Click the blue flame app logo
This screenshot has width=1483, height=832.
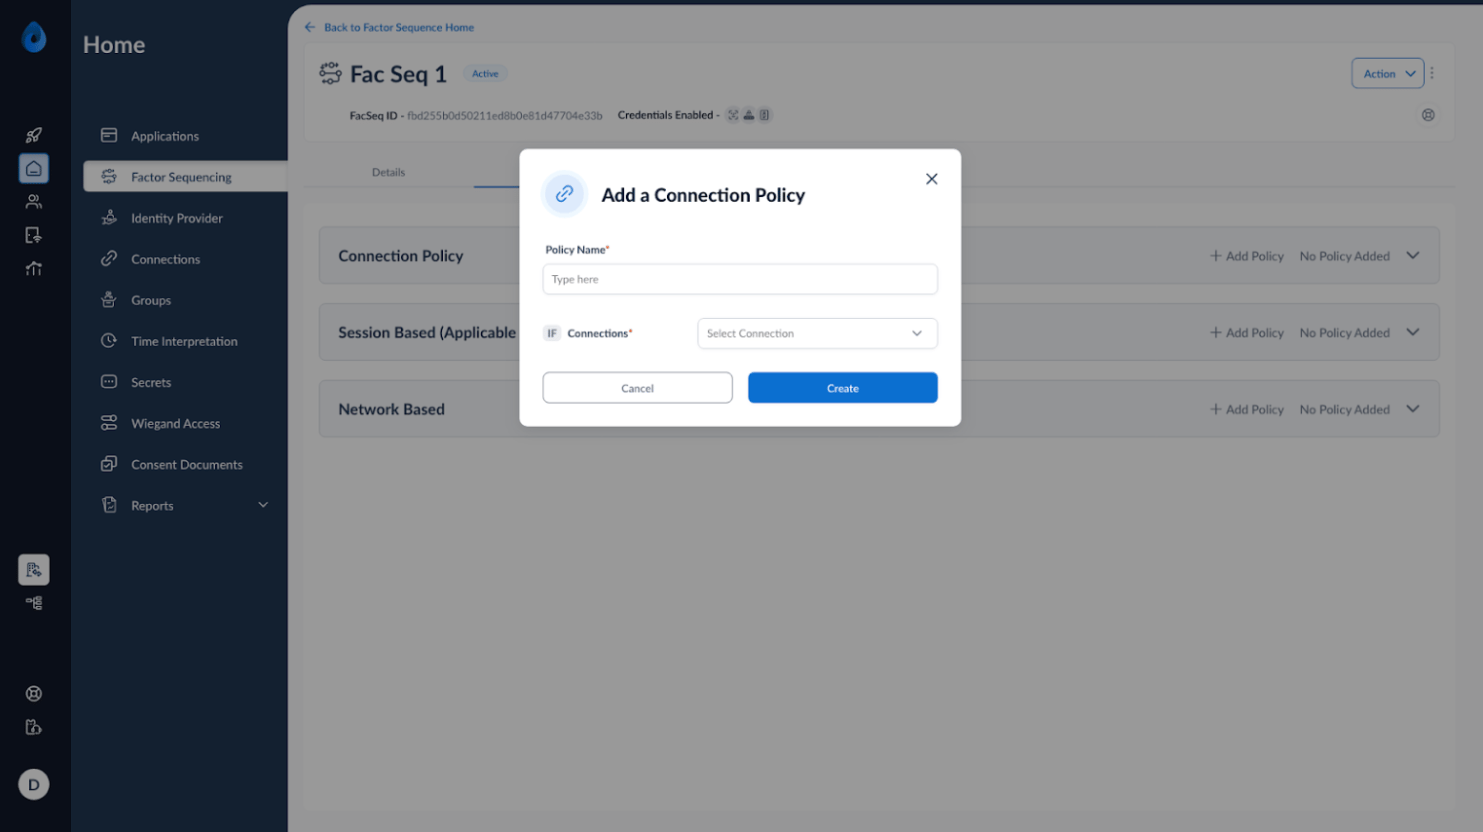34,37
